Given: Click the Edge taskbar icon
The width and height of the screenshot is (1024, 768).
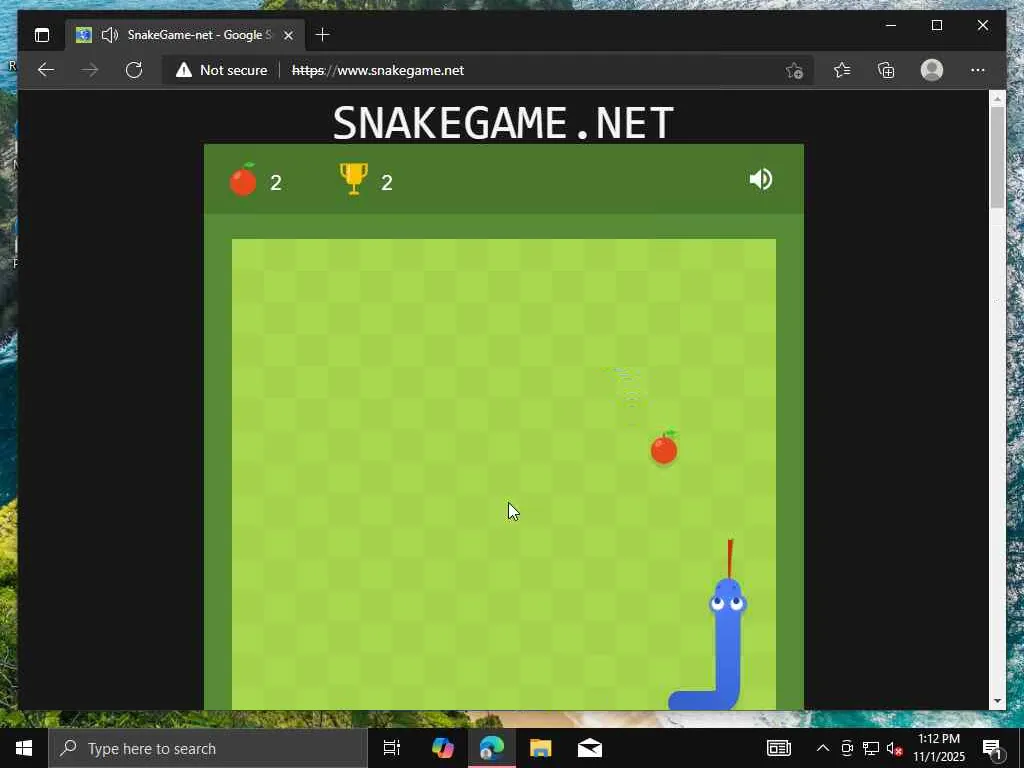Looking at the screenshot, I should [x=492, y=748].
